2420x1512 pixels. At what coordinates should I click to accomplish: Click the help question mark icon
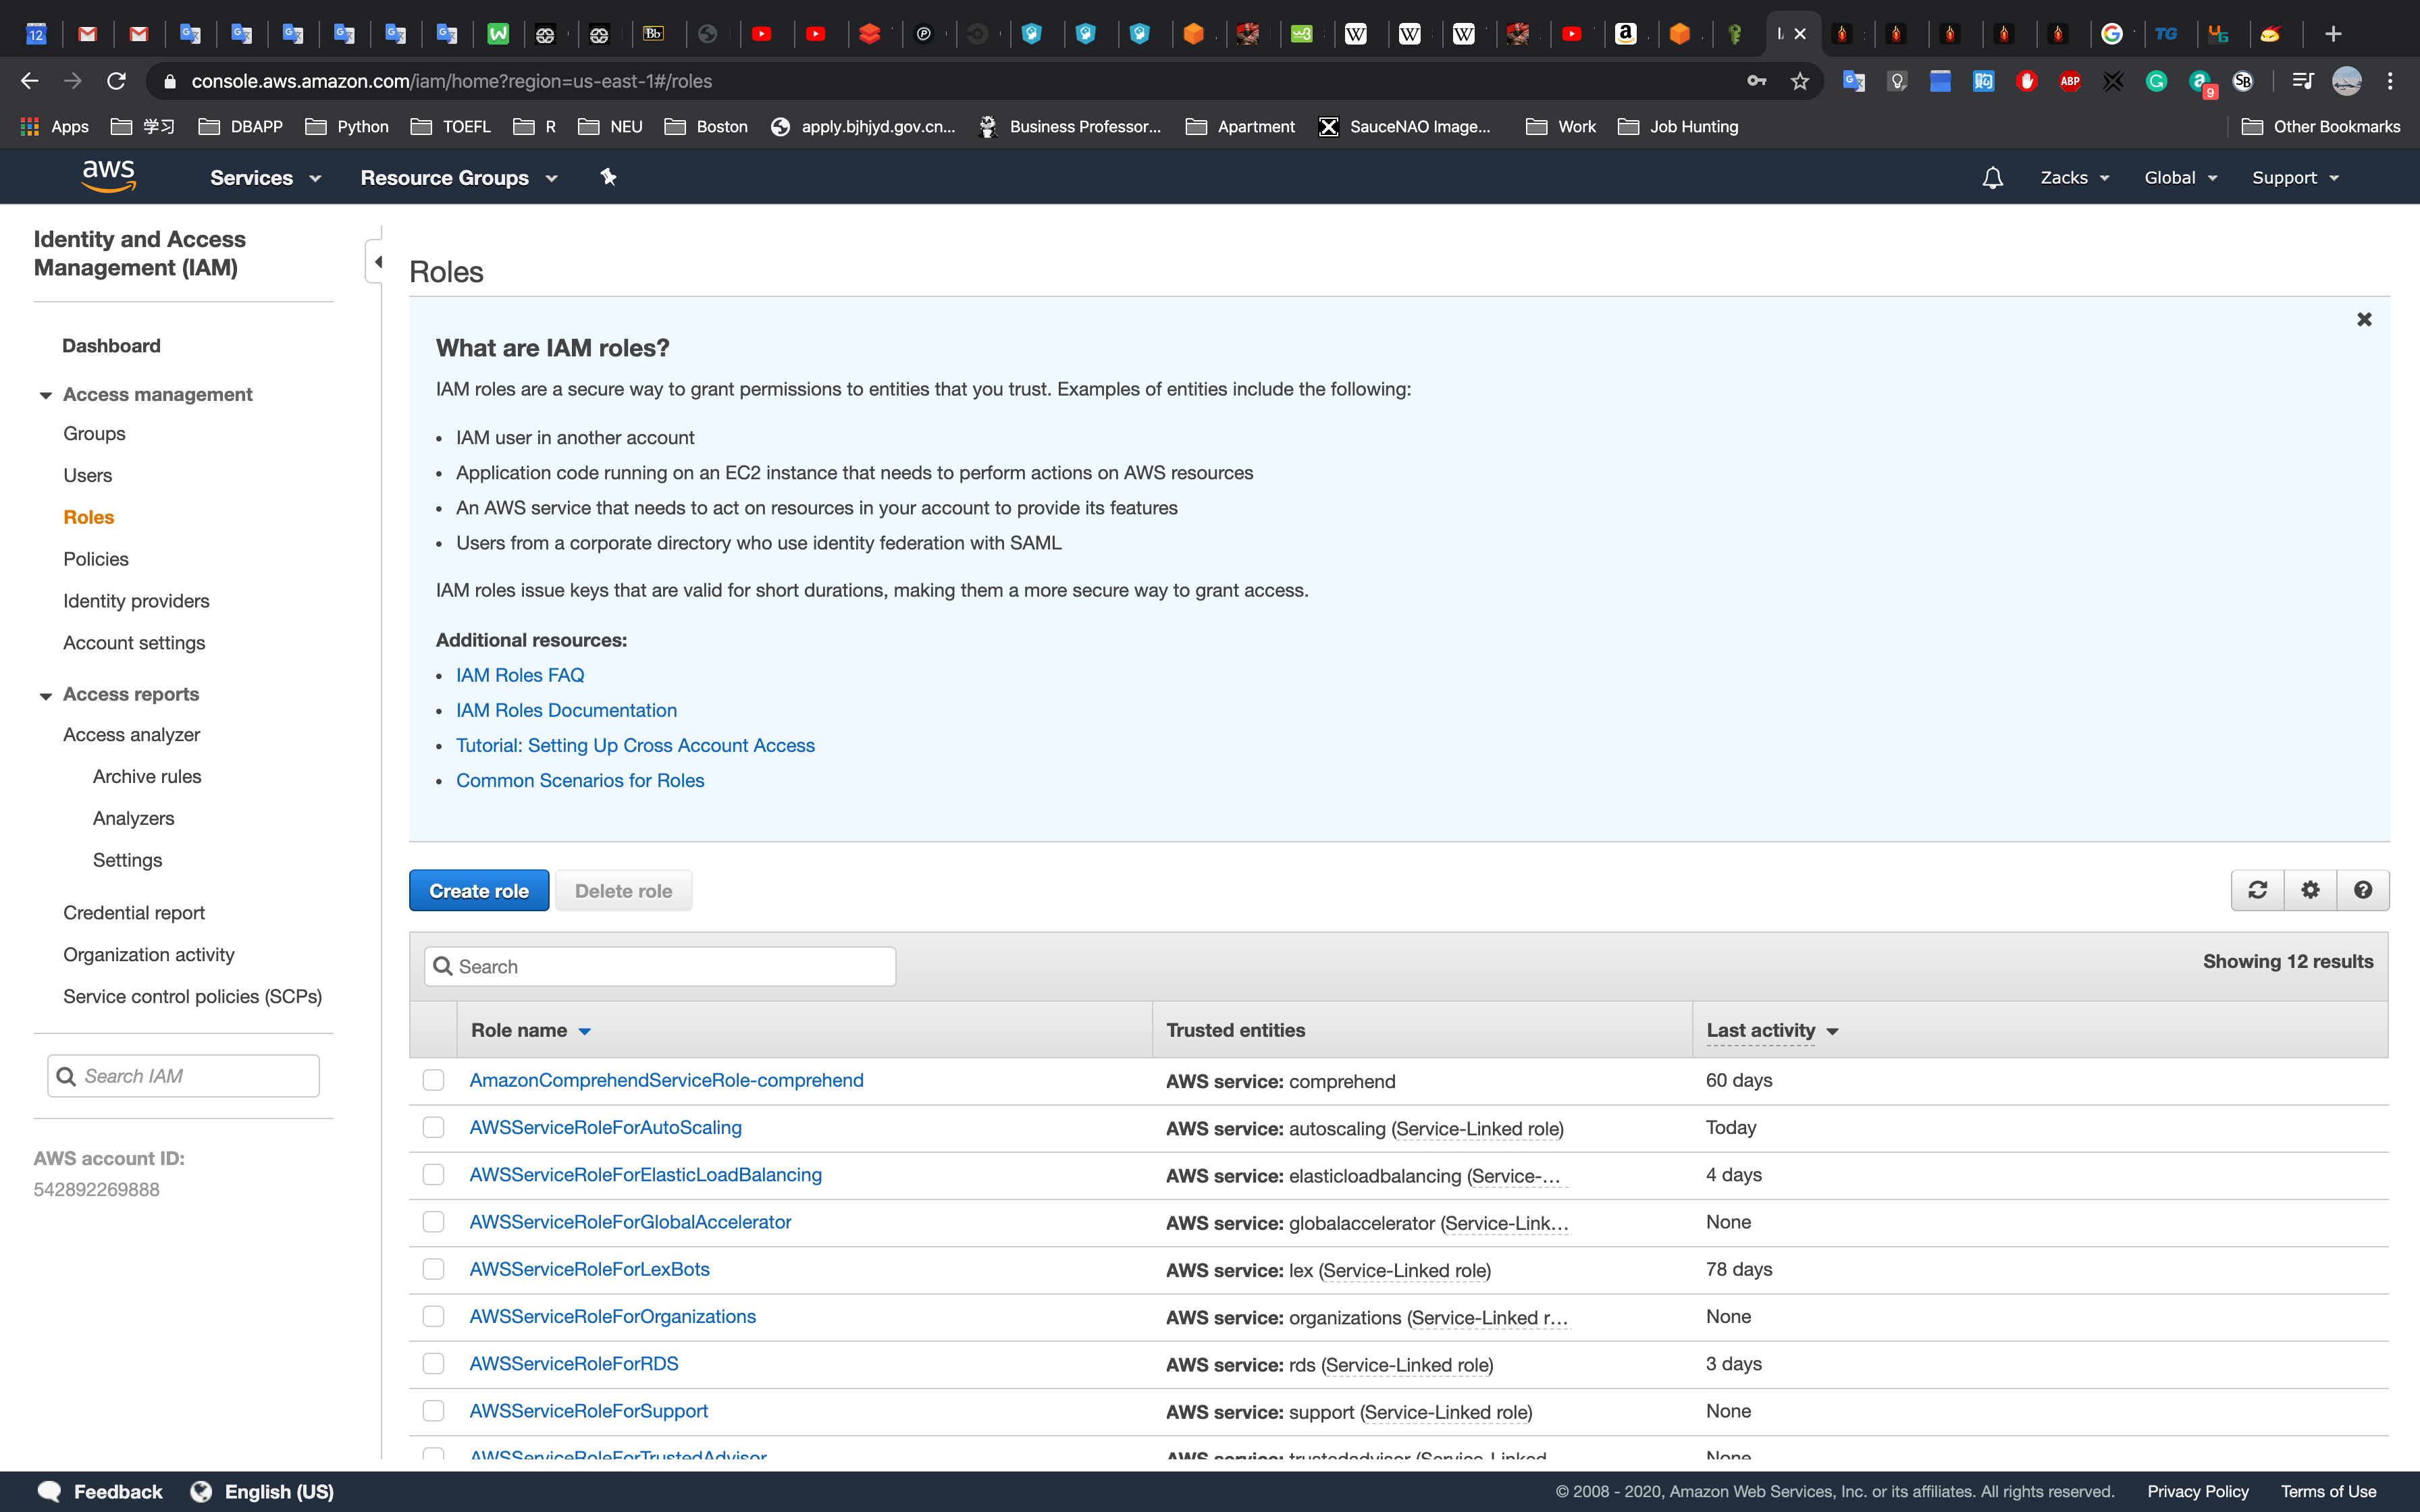[2363, 890]
